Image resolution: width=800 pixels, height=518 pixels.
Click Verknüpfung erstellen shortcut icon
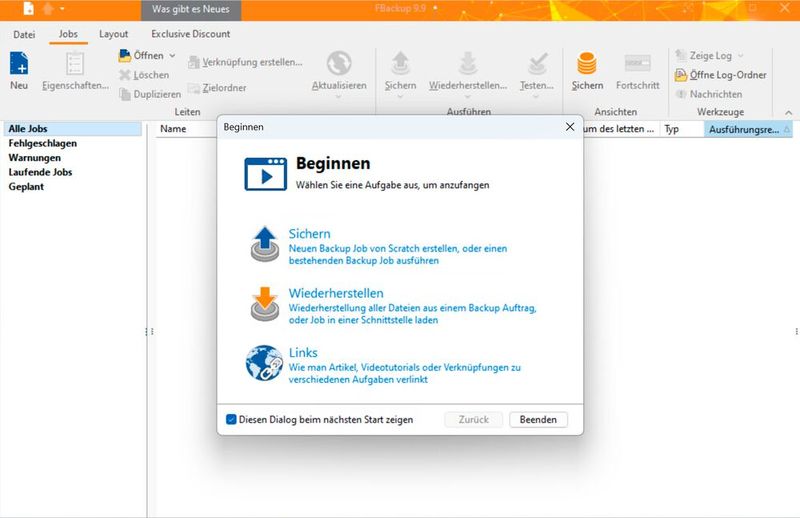coord(193,62)
